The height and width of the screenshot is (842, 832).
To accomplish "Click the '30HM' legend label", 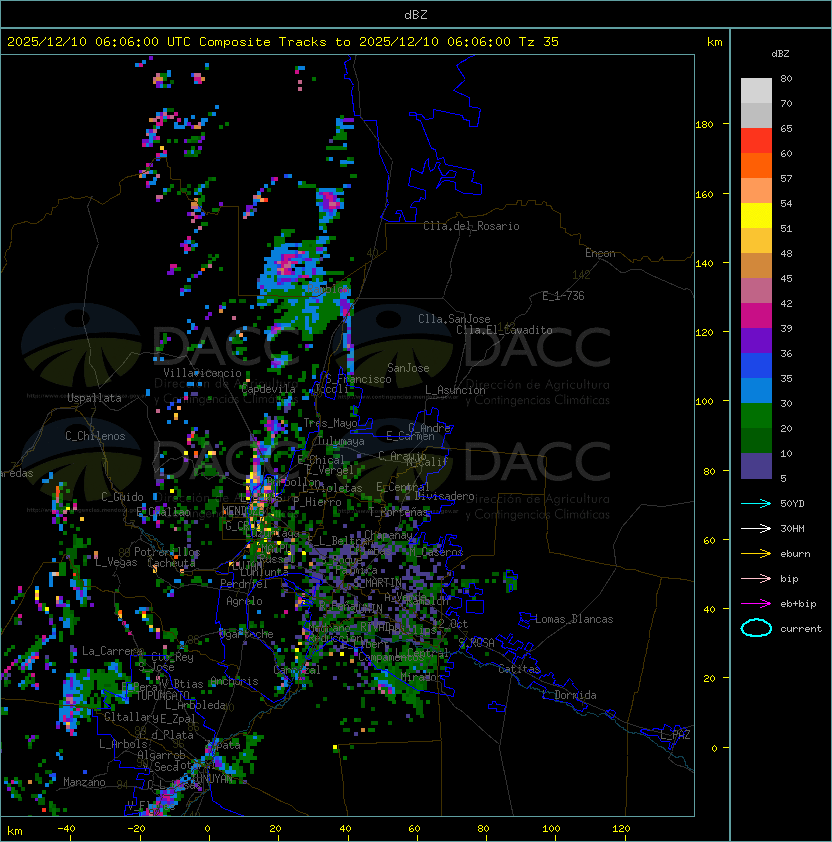I will click(792, 529).
